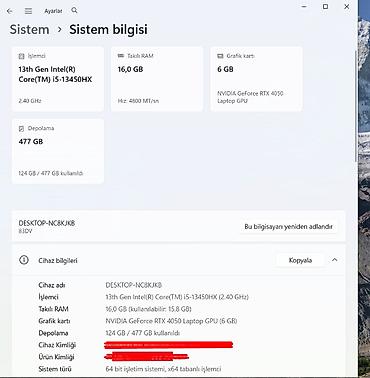Viewport: 370px width, 378px height.
Task: Click the Cihaz Kimliği label
Action: click(57, 345)
